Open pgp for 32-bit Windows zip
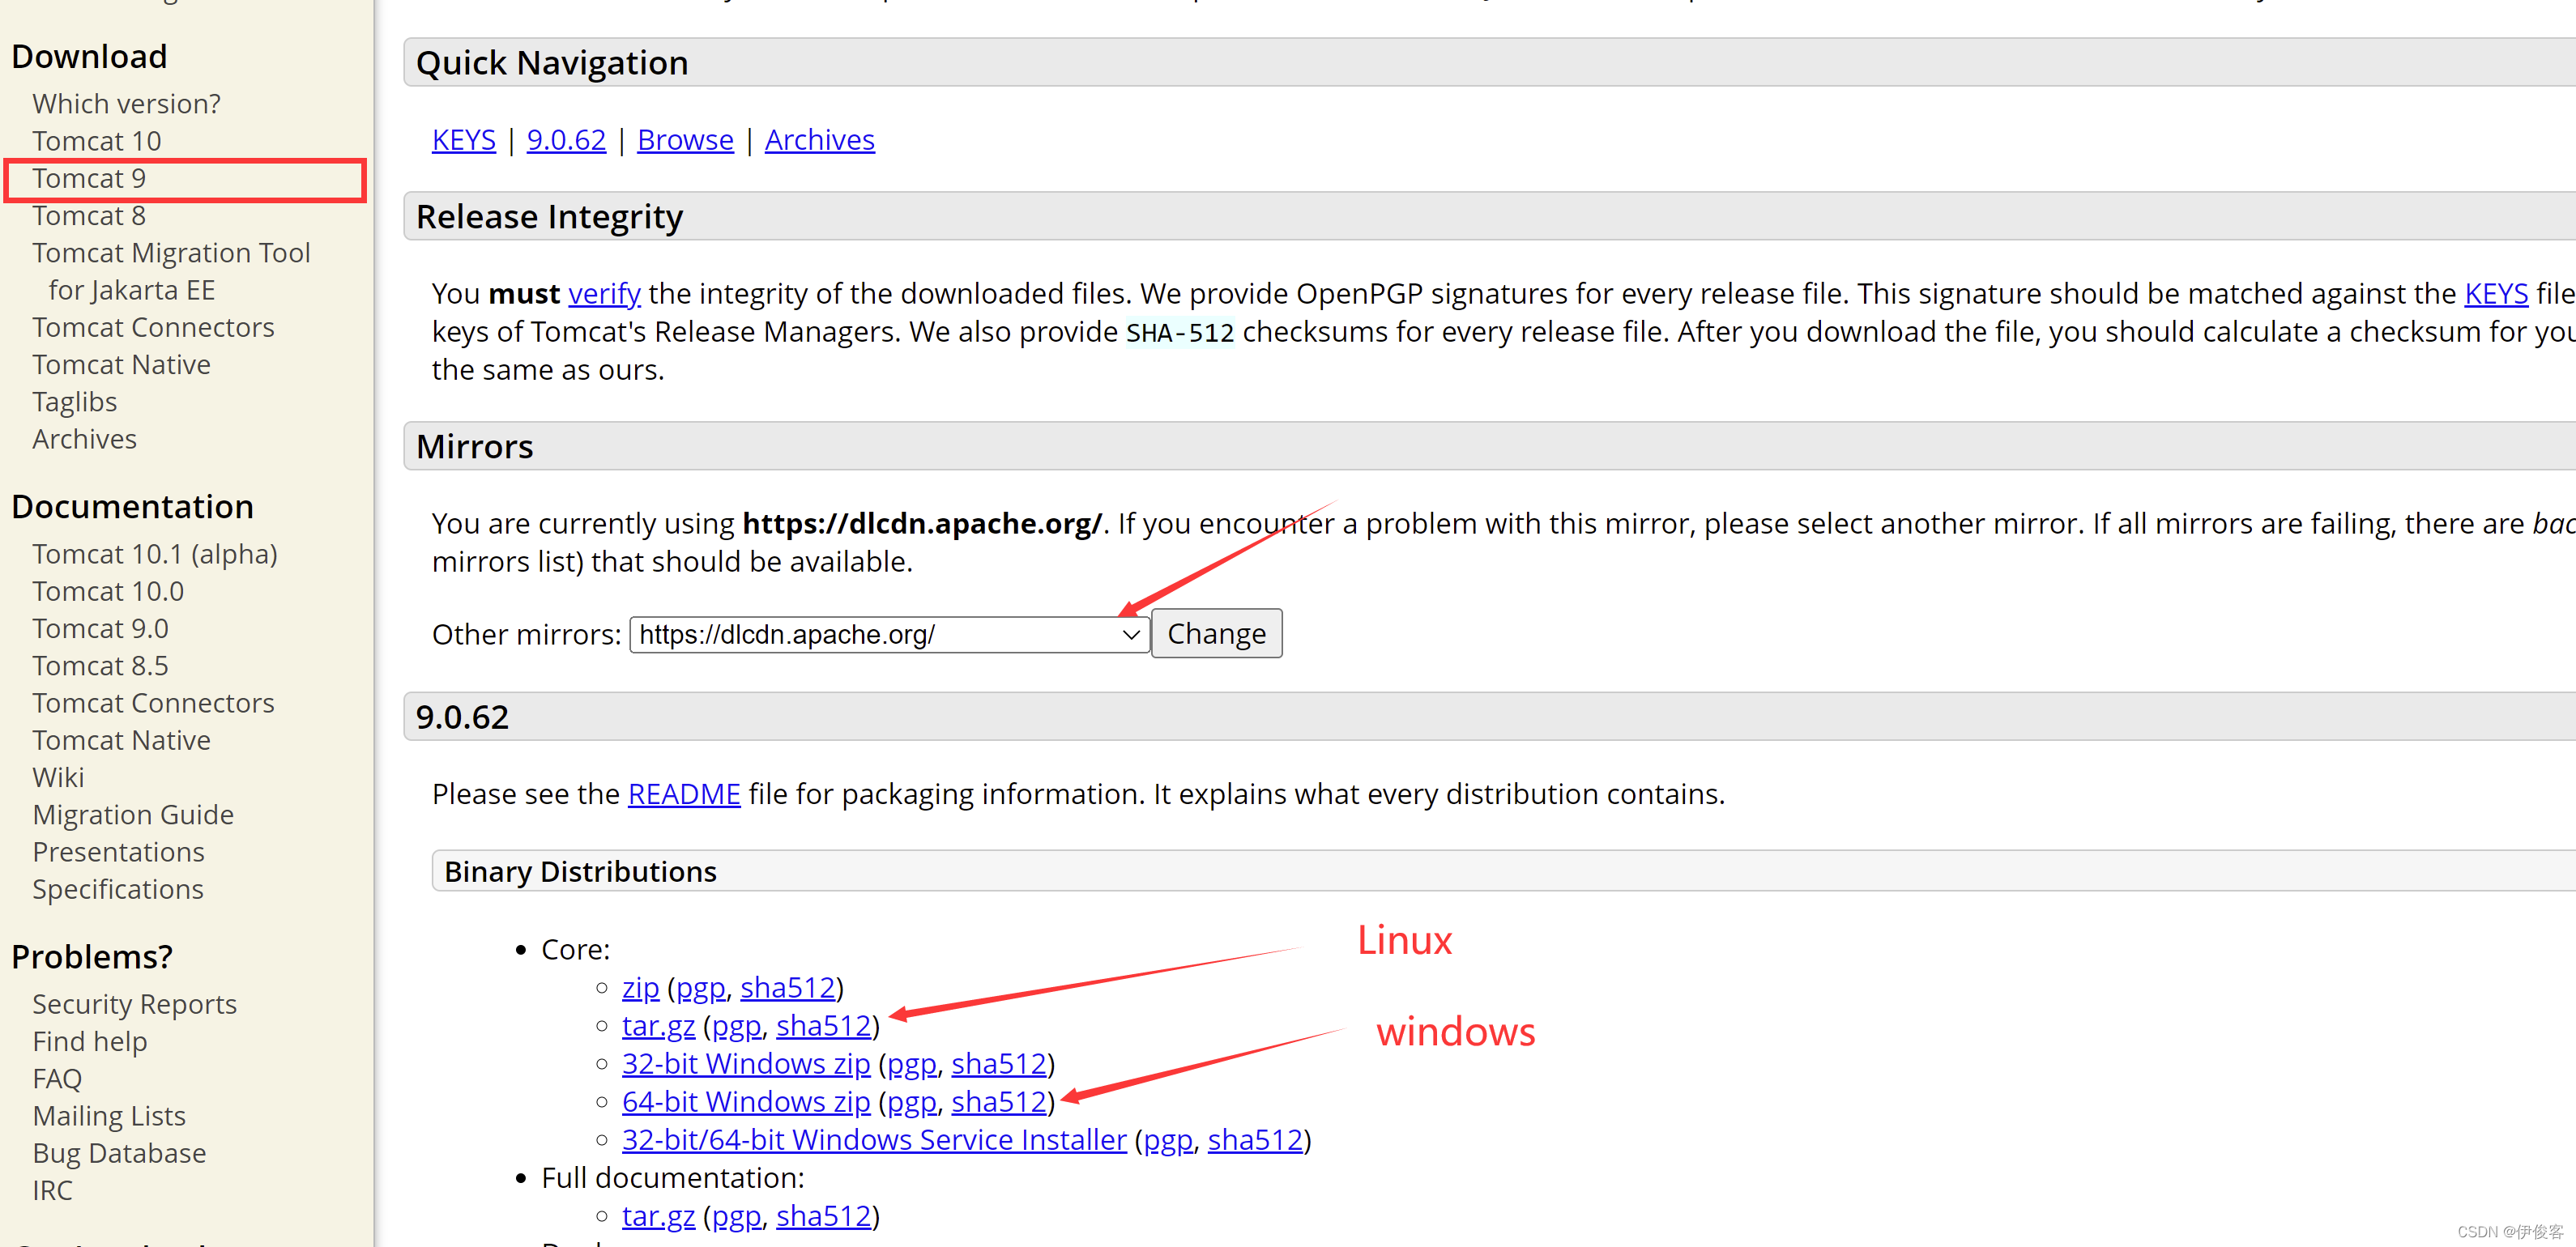The image size is (2576, 1247). point(911,1064)
